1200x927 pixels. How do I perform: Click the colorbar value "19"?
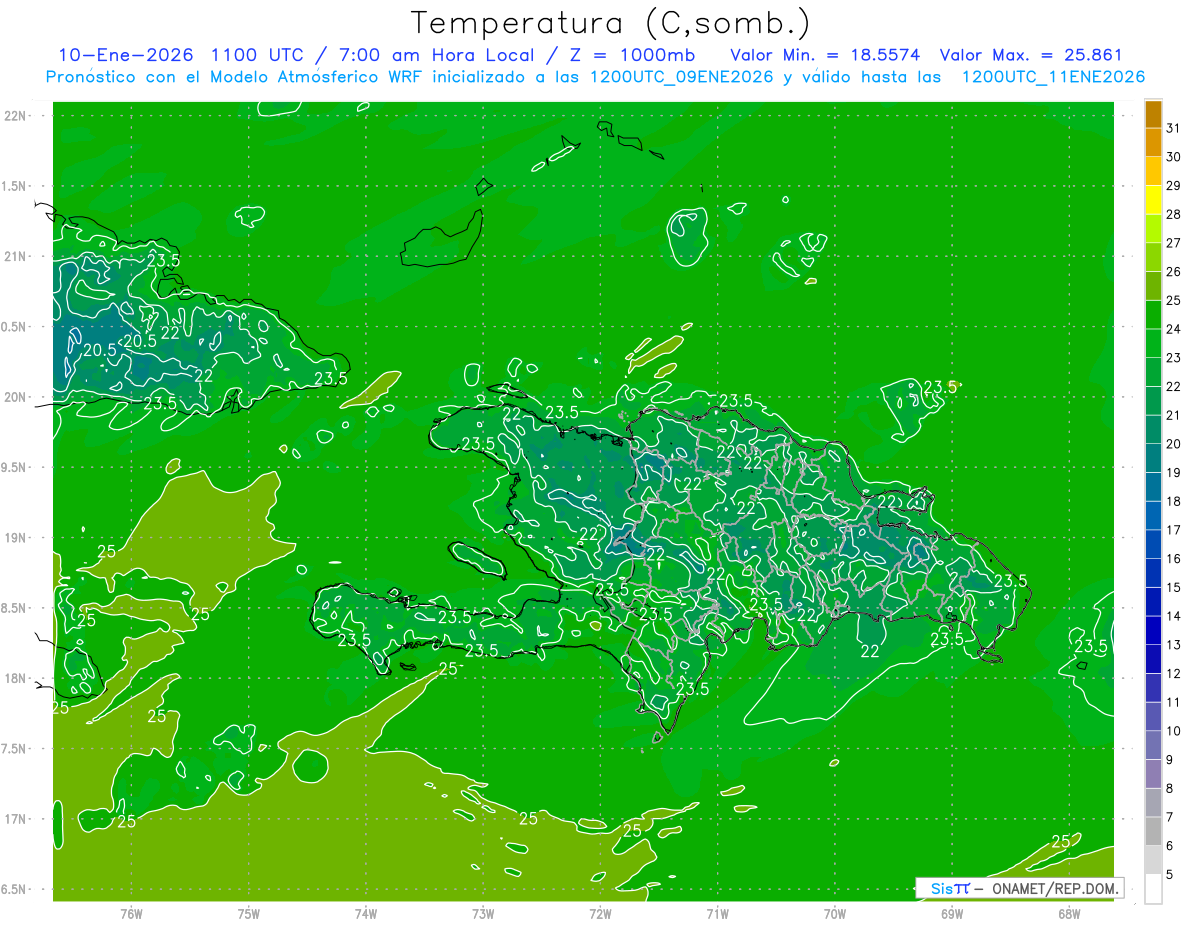(x=1173, y=472)
